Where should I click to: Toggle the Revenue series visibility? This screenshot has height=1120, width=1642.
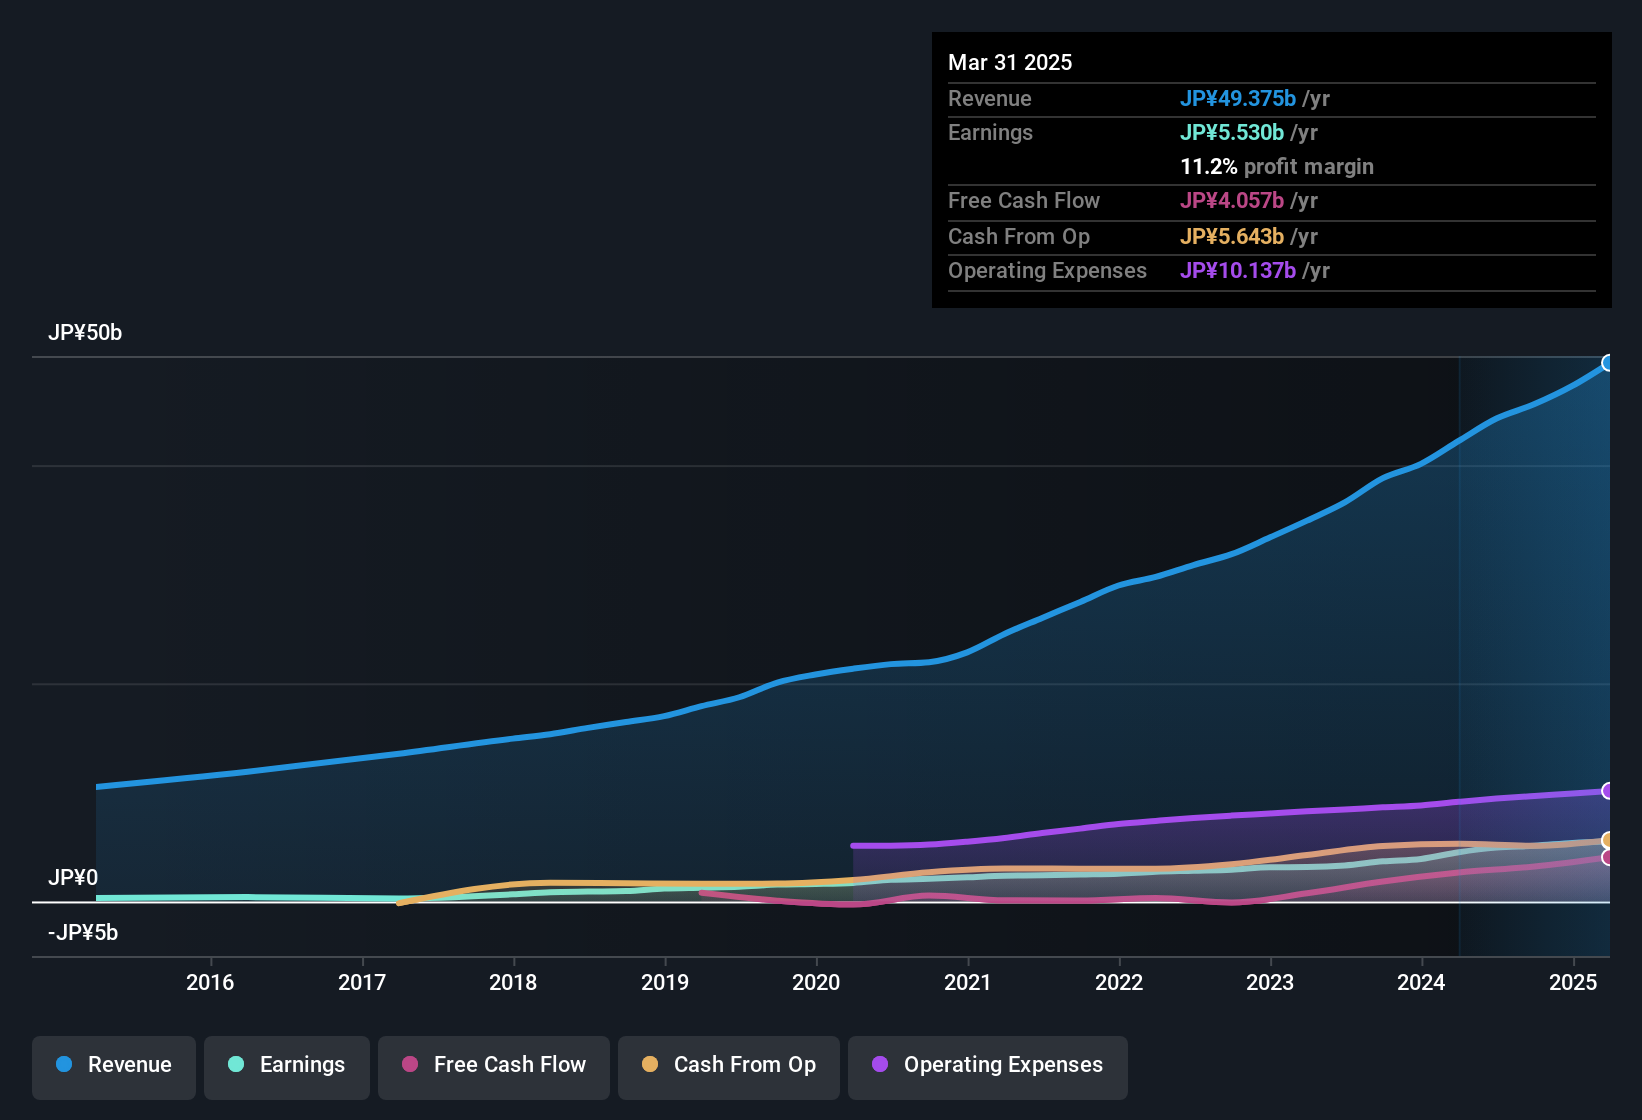click(x=113, y=1065)
